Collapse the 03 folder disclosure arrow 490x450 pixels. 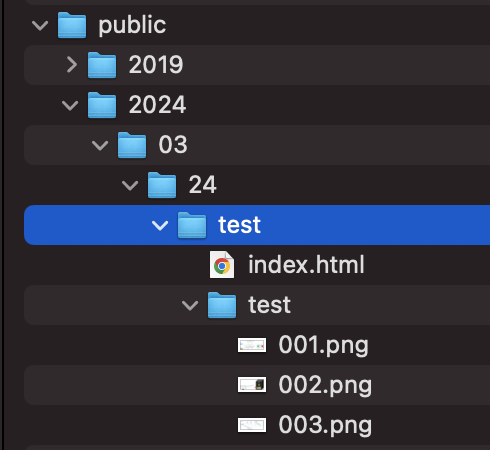pos(100,145)
